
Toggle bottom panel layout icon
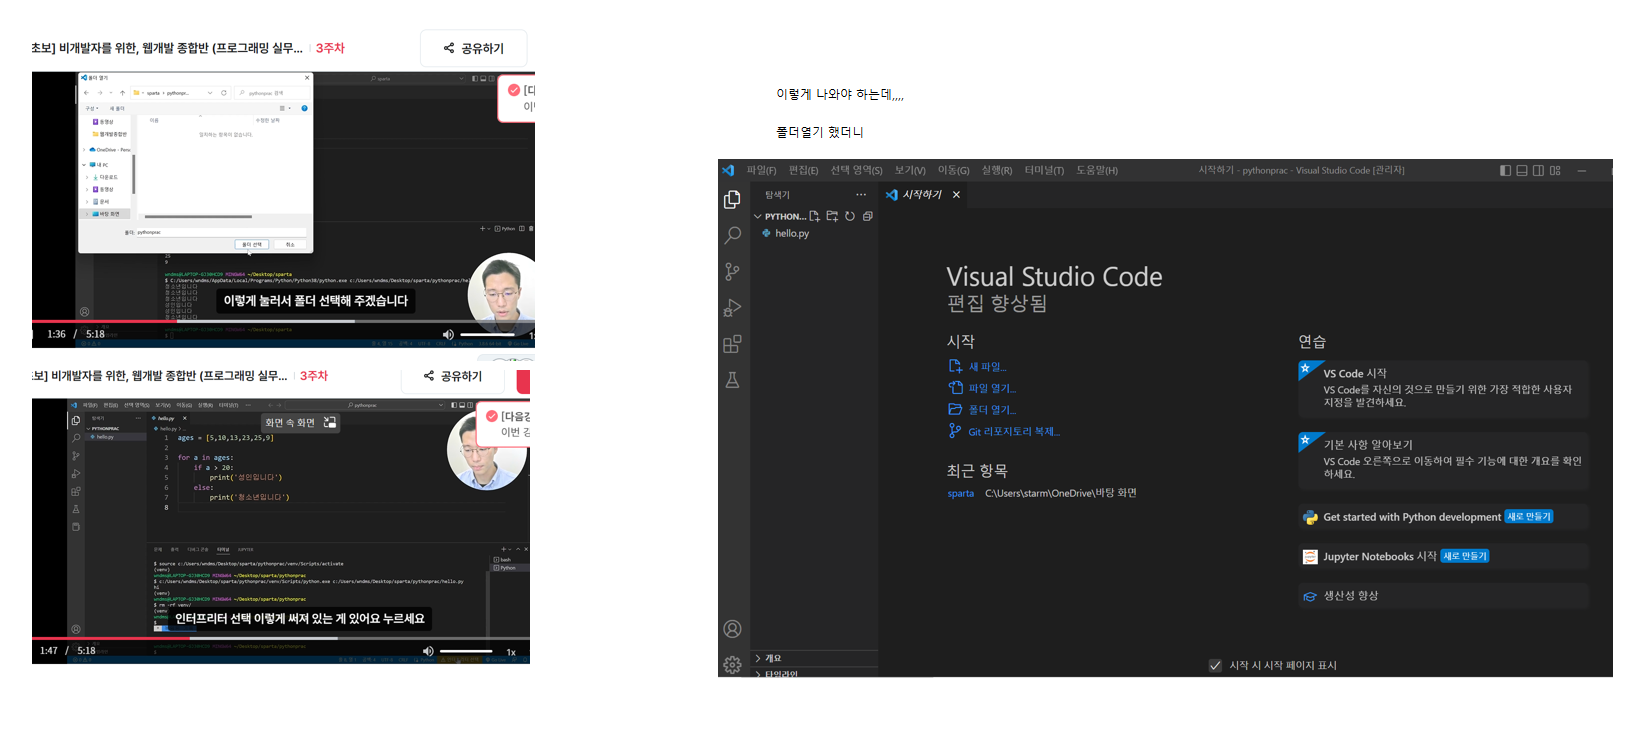pyautogui.click(x=1522, y=170)
